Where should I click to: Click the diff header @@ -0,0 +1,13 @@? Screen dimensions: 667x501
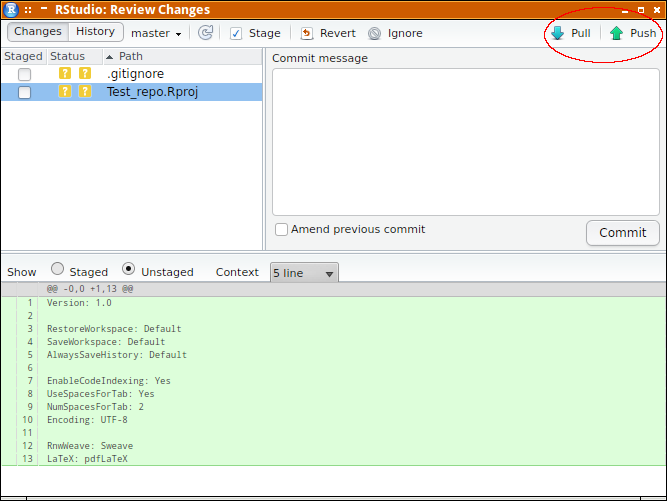click(x=90, y=289)
